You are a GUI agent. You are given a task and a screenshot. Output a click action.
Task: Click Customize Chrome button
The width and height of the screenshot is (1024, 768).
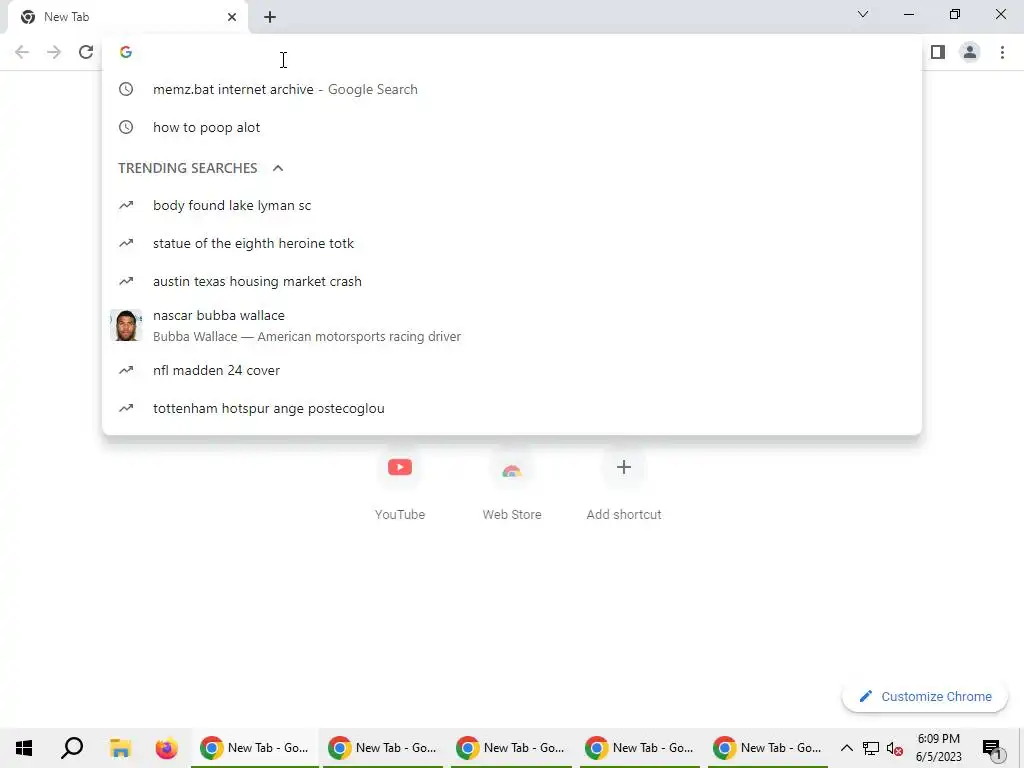click(x=925, y=696)
